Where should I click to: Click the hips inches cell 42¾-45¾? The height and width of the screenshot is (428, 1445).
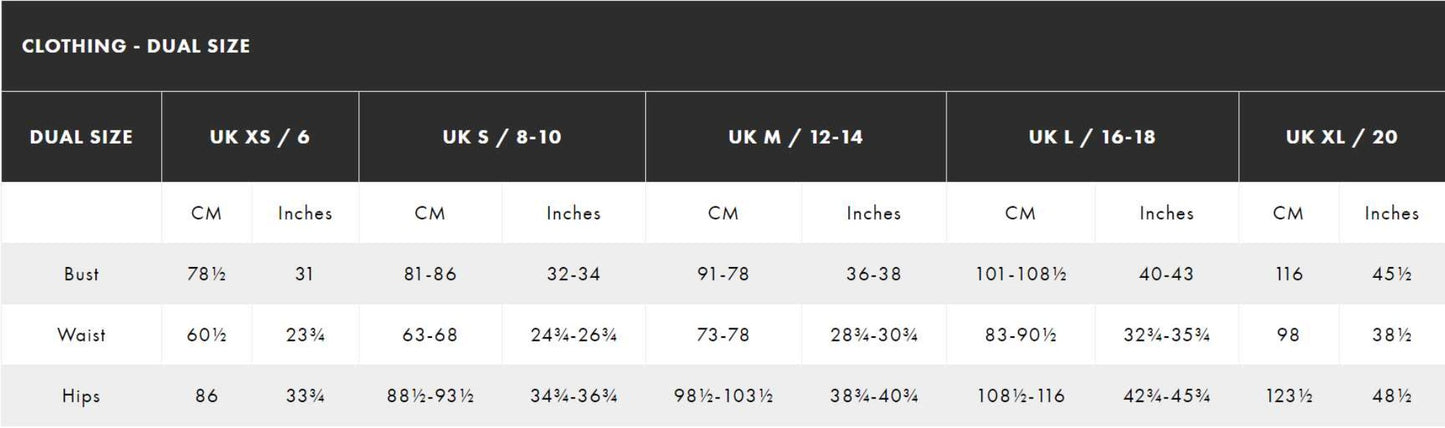click(1166, 396)
